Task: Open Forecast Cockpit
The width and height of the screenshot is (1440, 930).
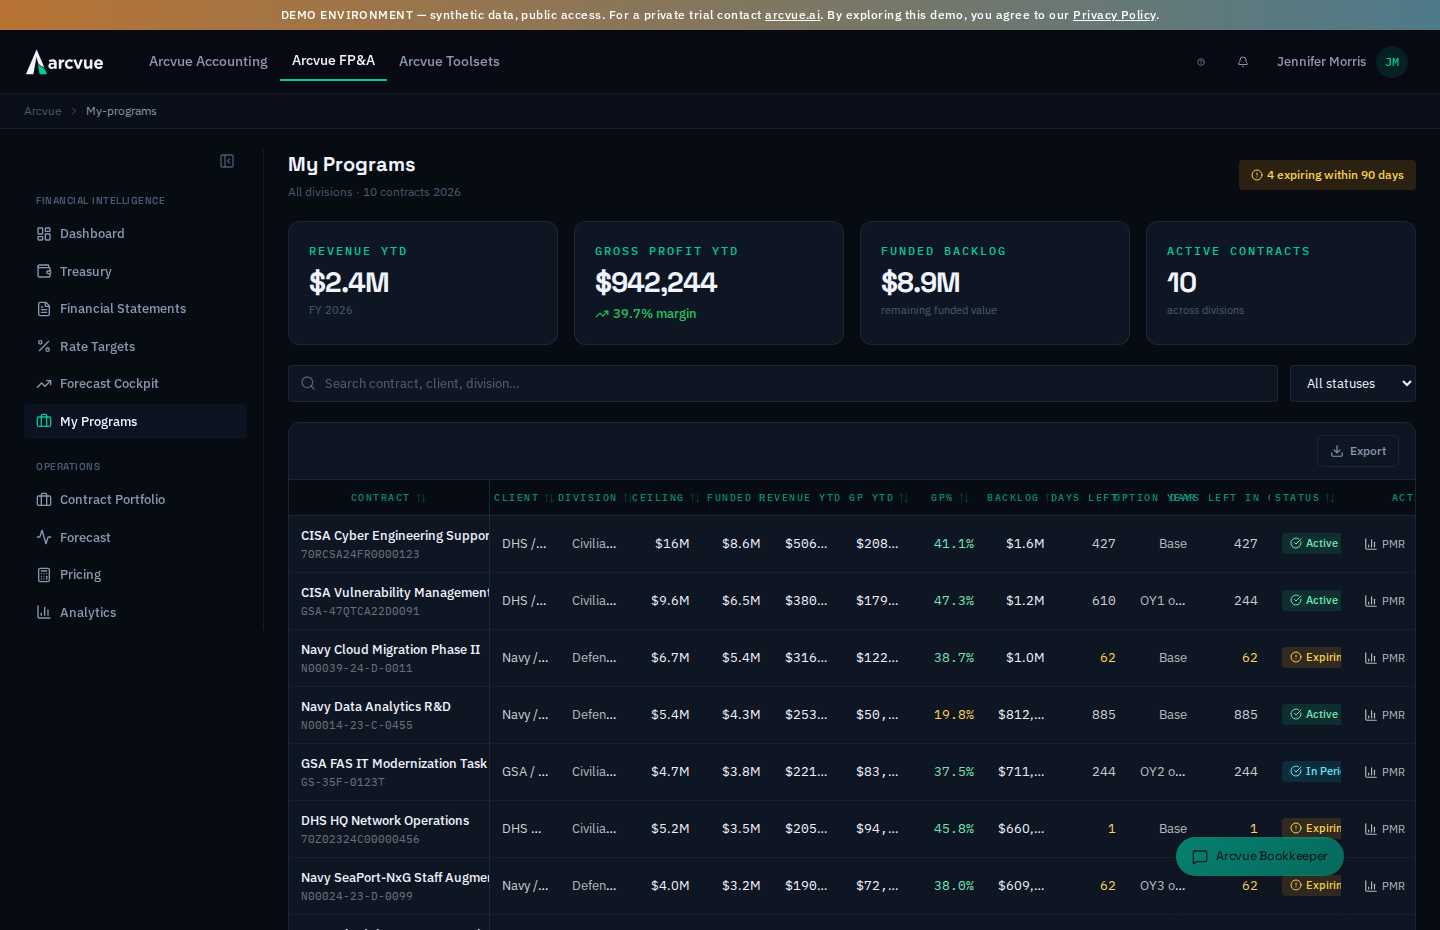Action: [x=135, y=384]
